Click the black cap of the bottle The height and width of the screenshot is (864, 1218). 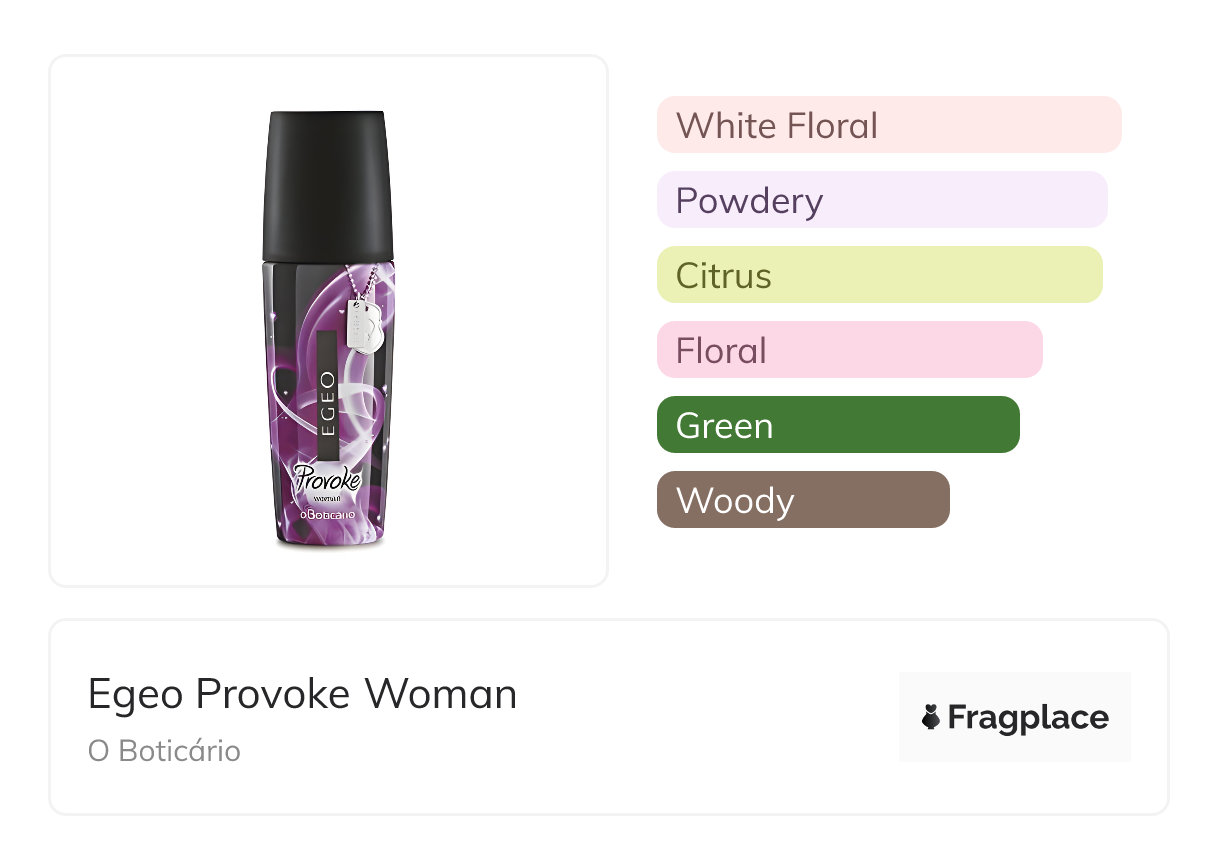coord(328,185)
